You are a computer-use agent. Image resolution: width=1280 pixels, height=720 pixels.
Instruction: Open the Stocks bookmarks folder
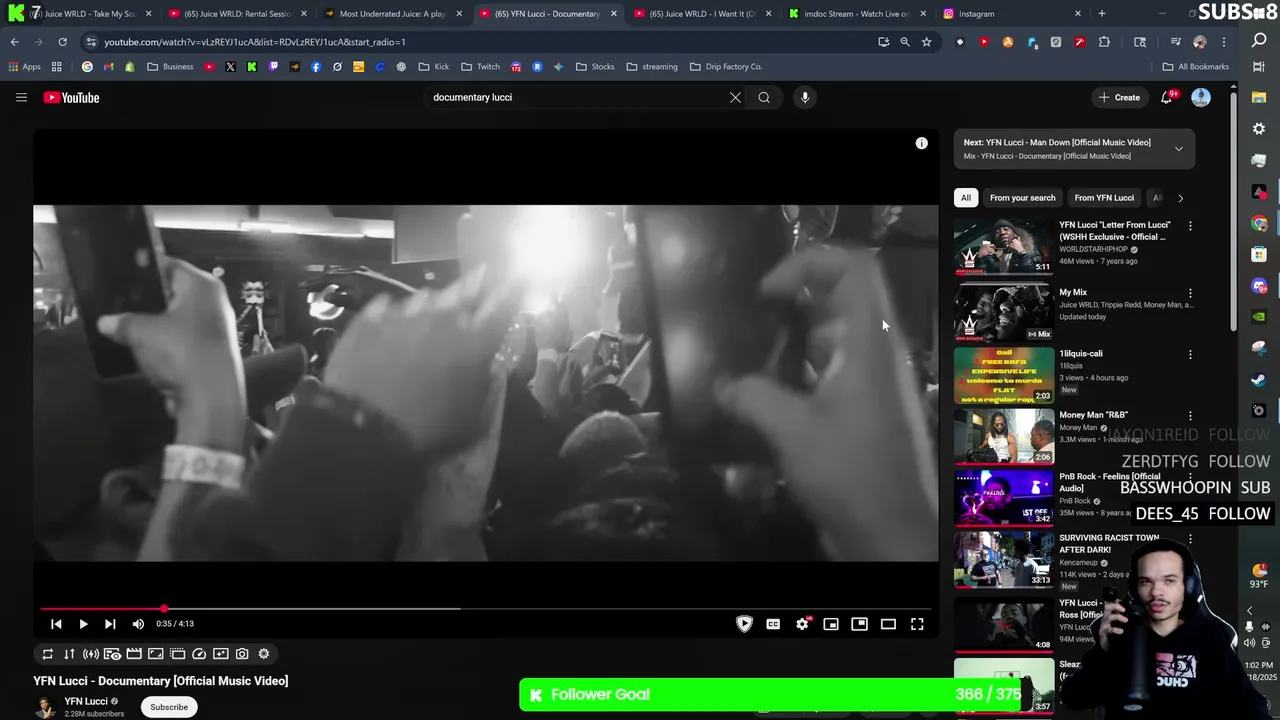[x=595, y=67]
